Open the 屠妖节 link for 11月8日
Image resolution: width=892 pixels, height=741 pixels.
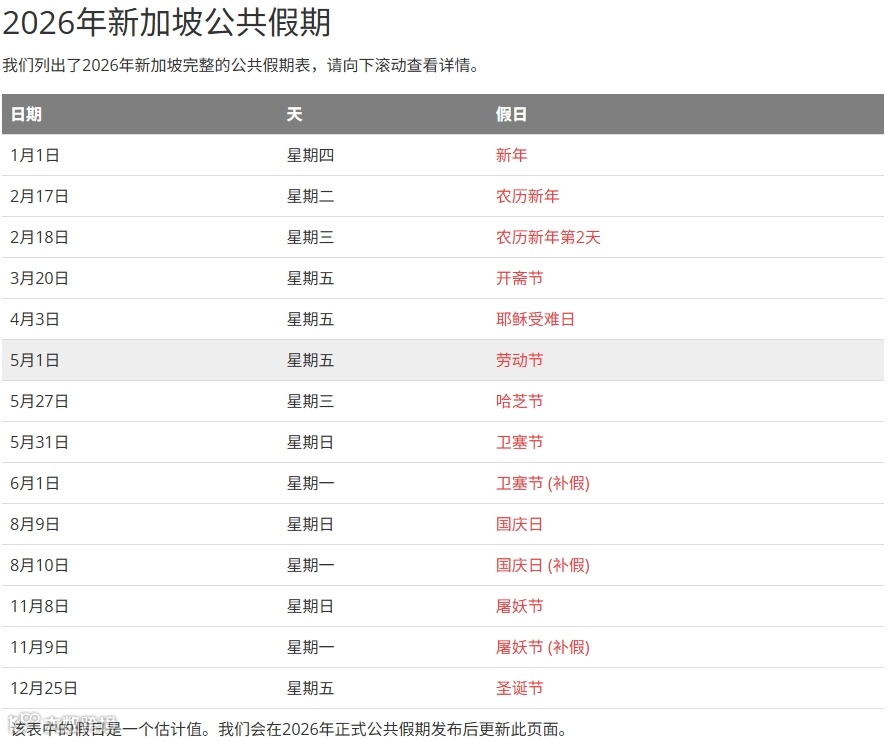519,606
